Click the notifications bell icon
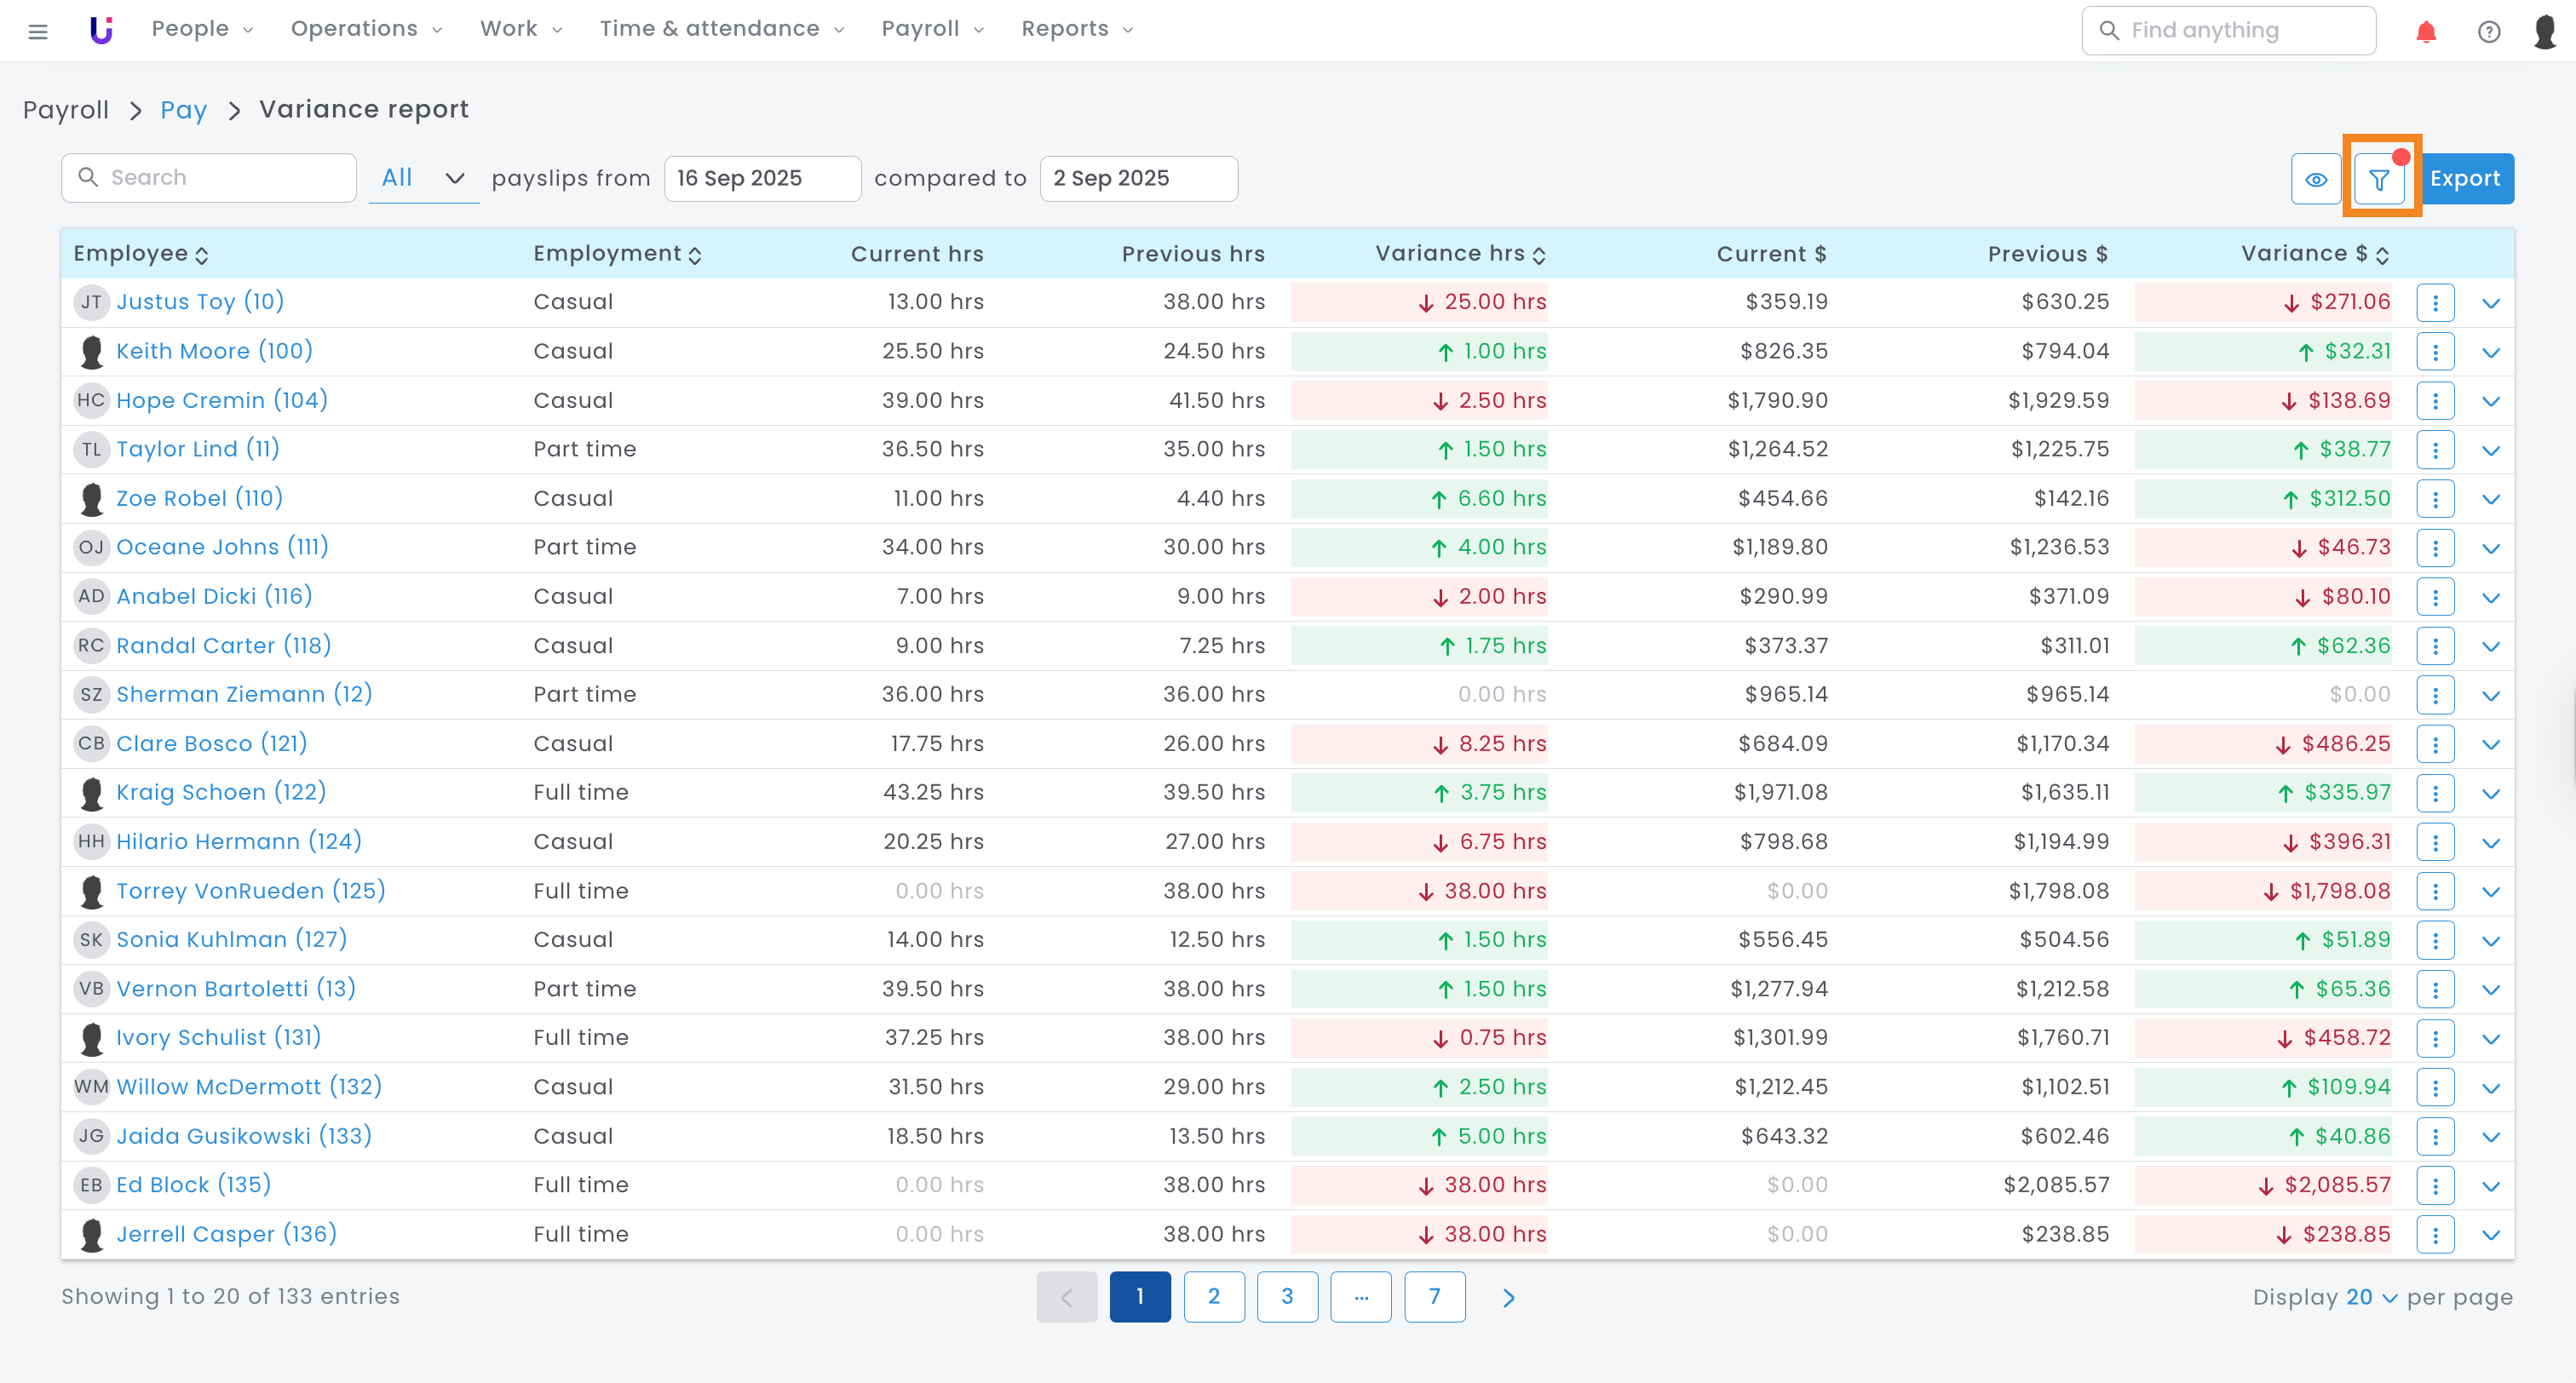The image size is (2576, 1383). [2426, 31]
